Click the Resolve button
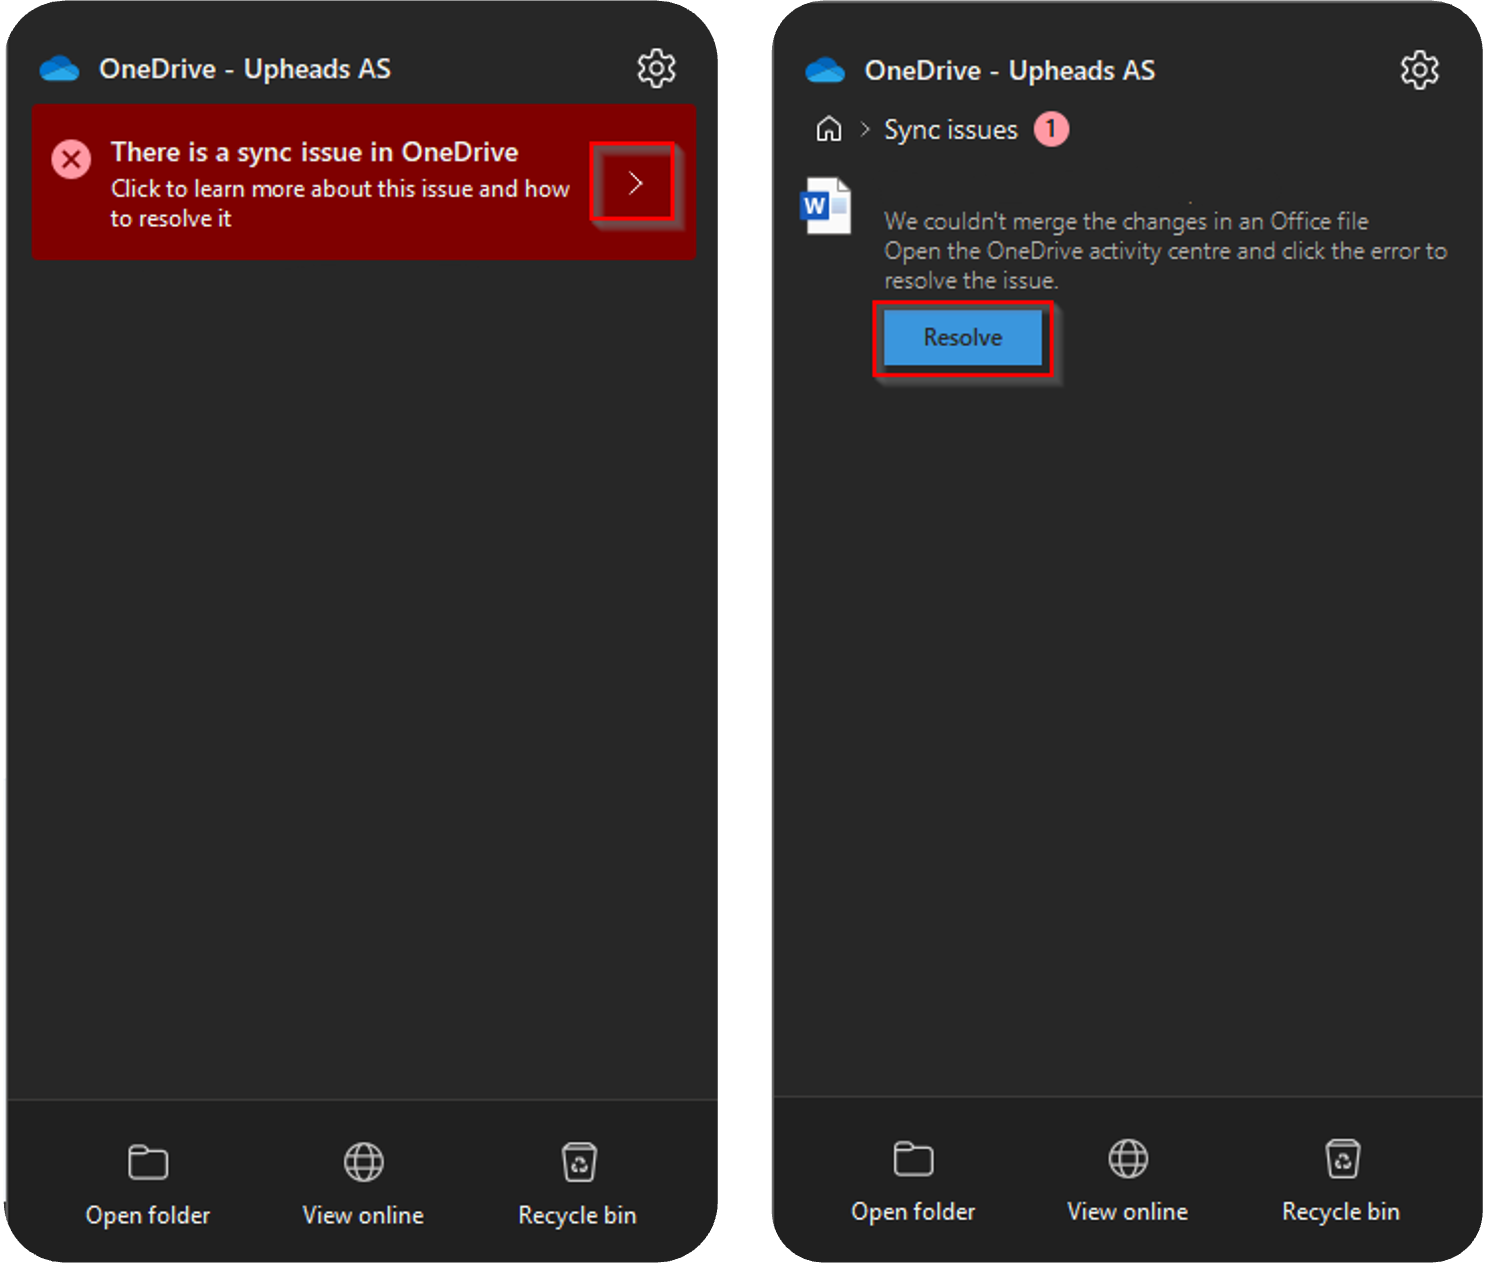Screen dimensions: 1485x1265 pyautogui.click(x=962, y=338)
